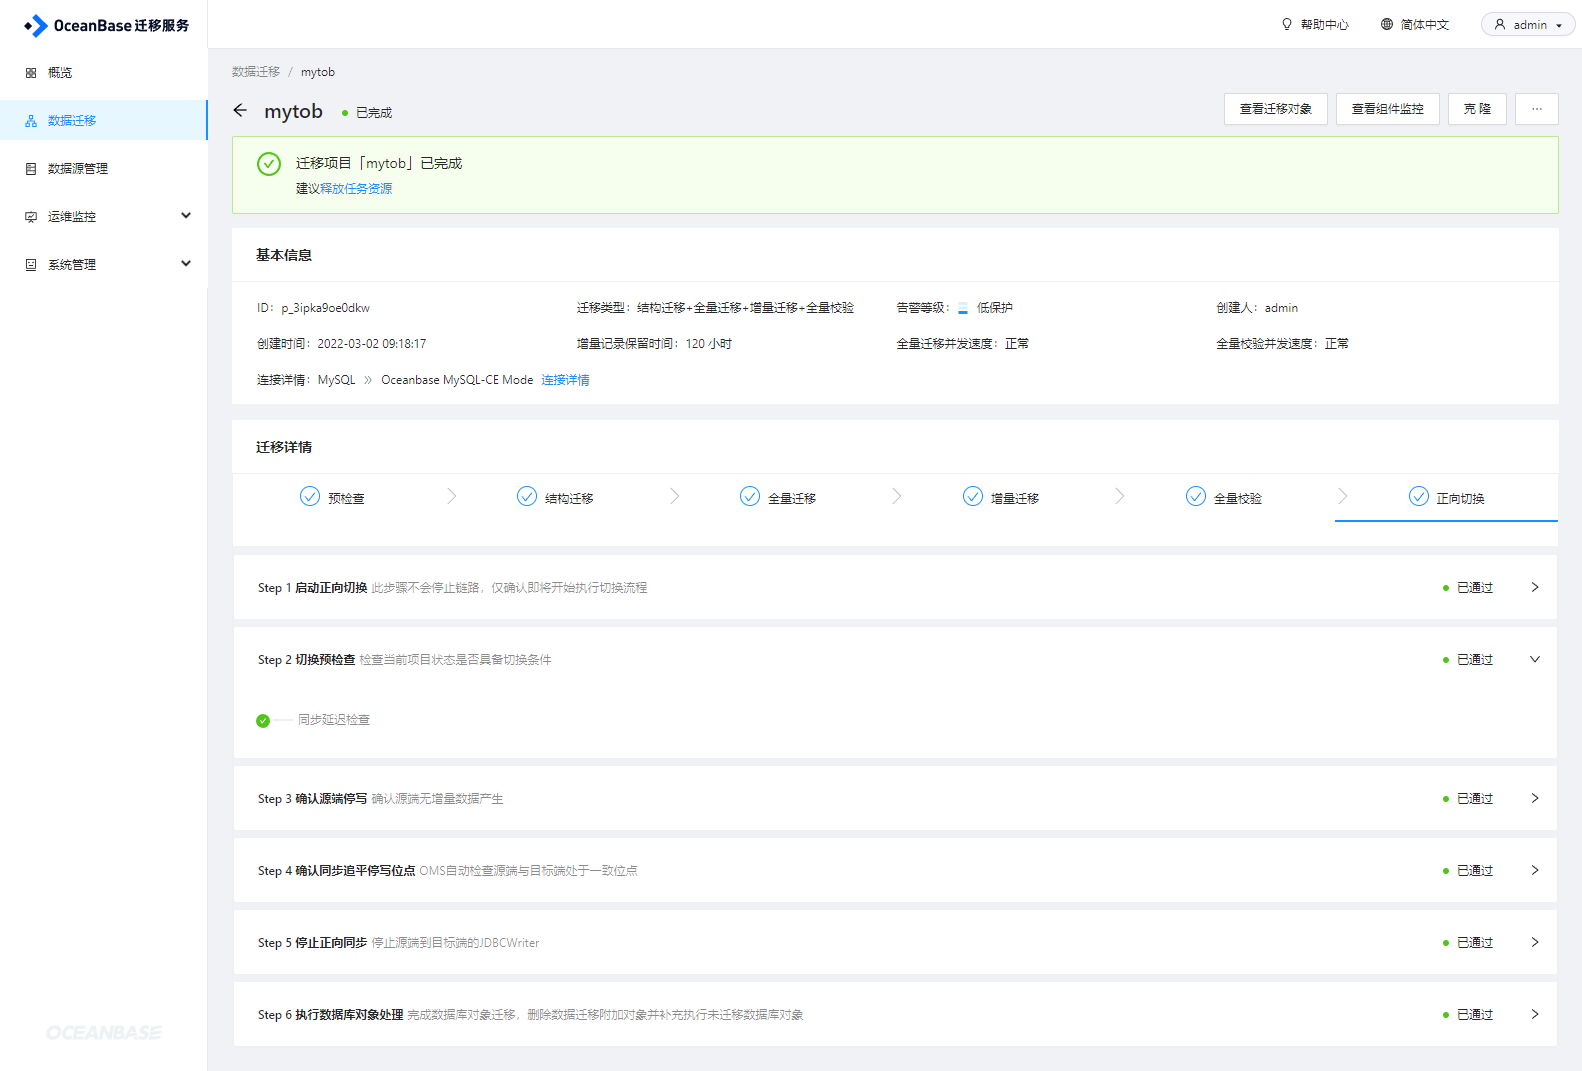The image size is (1582, 1071).
Task: Click the 全量校验 step check icon
Action: click(1196, 496)
